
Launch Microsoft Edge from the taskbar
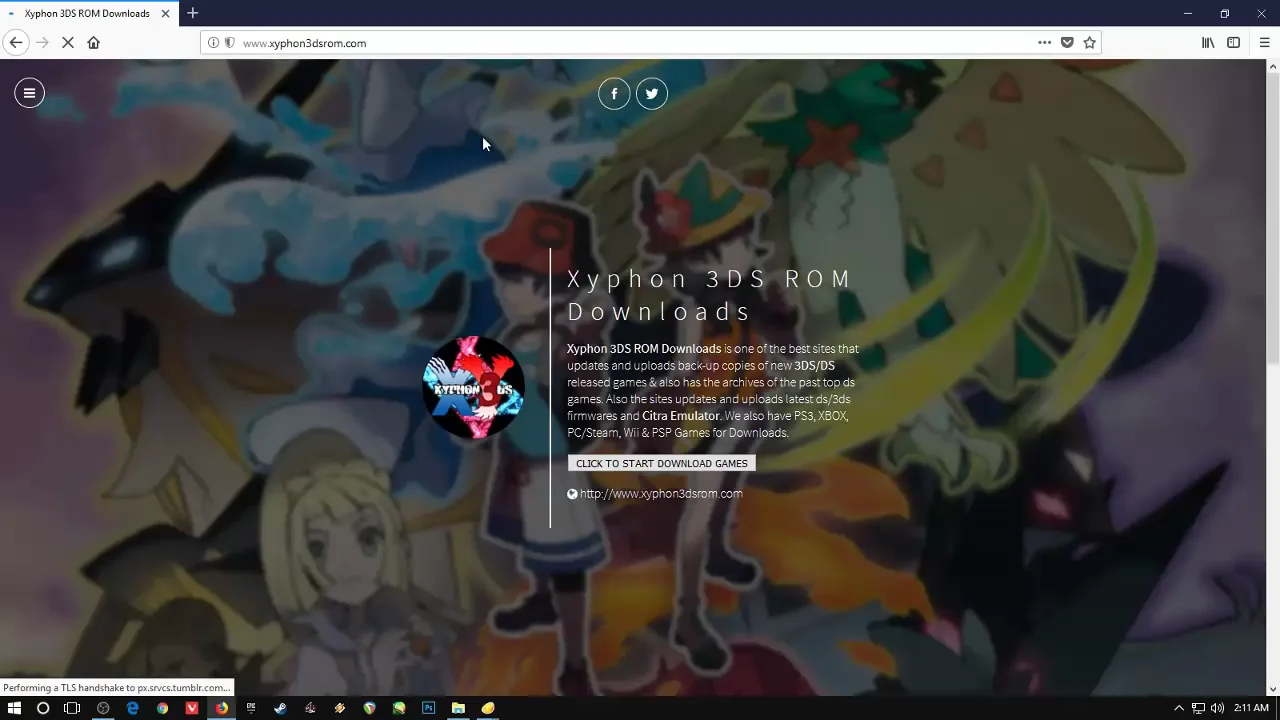[132, 708]
